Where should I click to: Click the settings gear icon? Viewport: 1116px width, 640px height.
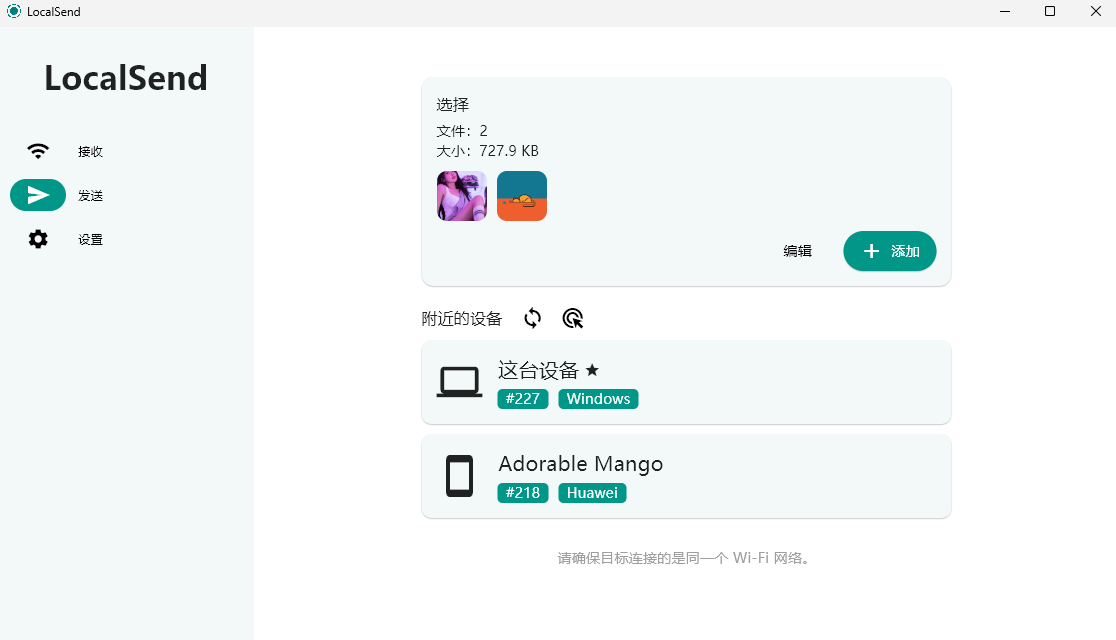(x=38, y=239)
